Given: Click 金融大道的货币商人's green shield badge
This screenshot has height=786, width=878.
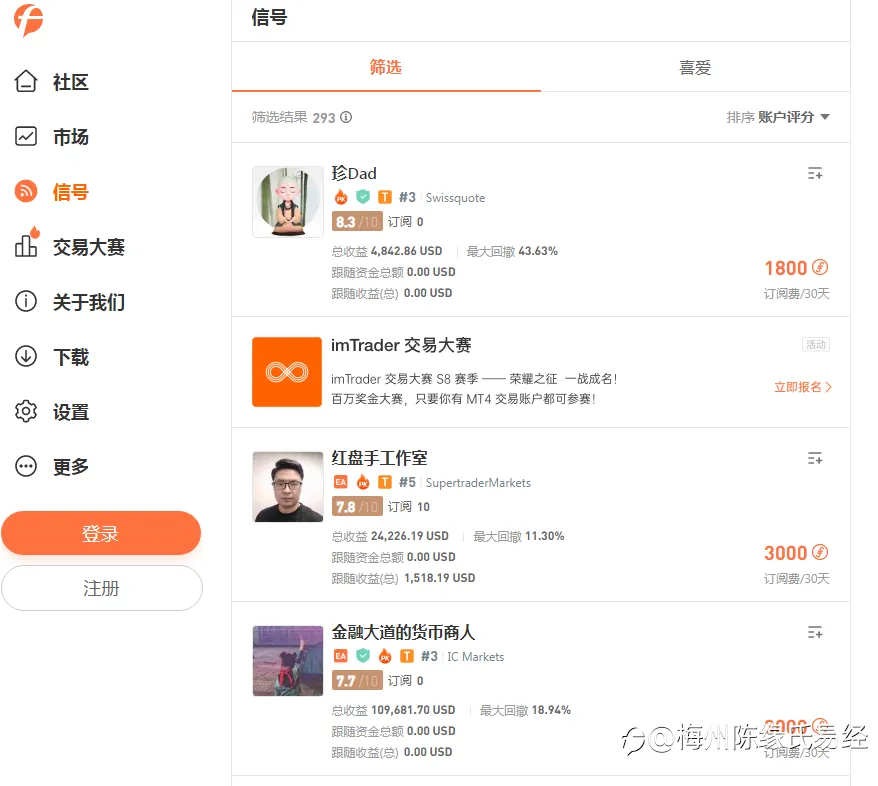Looking at the screenshot, I should click(363, 656).
